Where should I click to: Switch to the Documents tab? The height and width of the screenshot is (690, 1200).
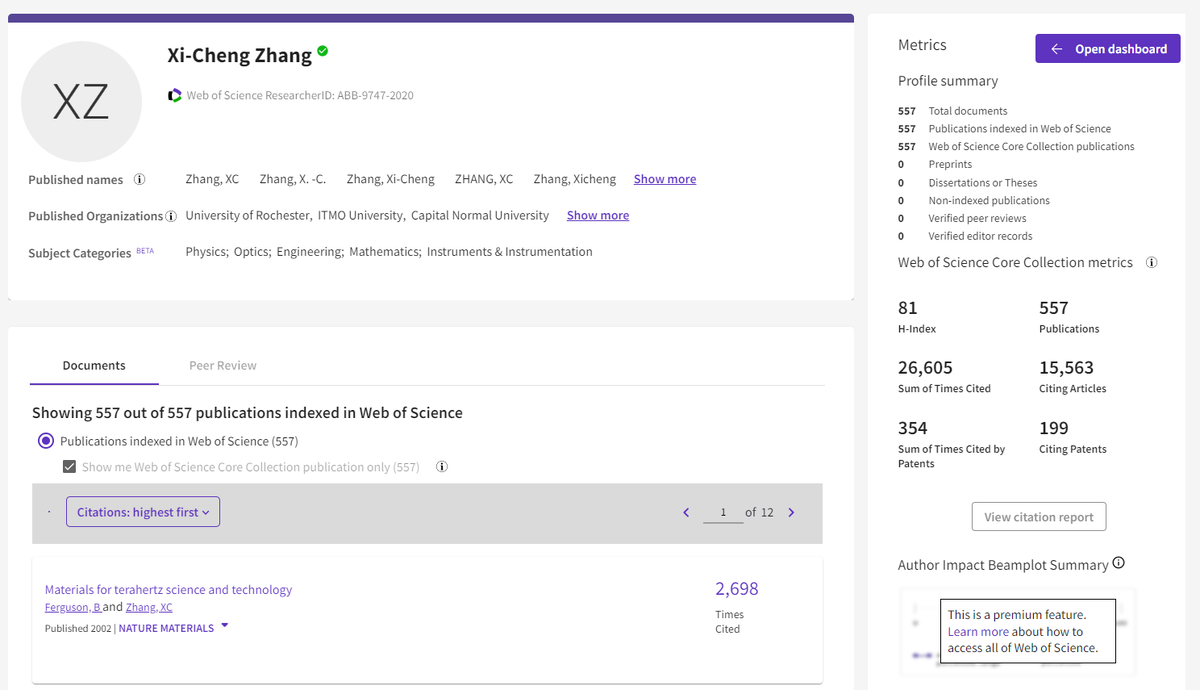point(94,366)
